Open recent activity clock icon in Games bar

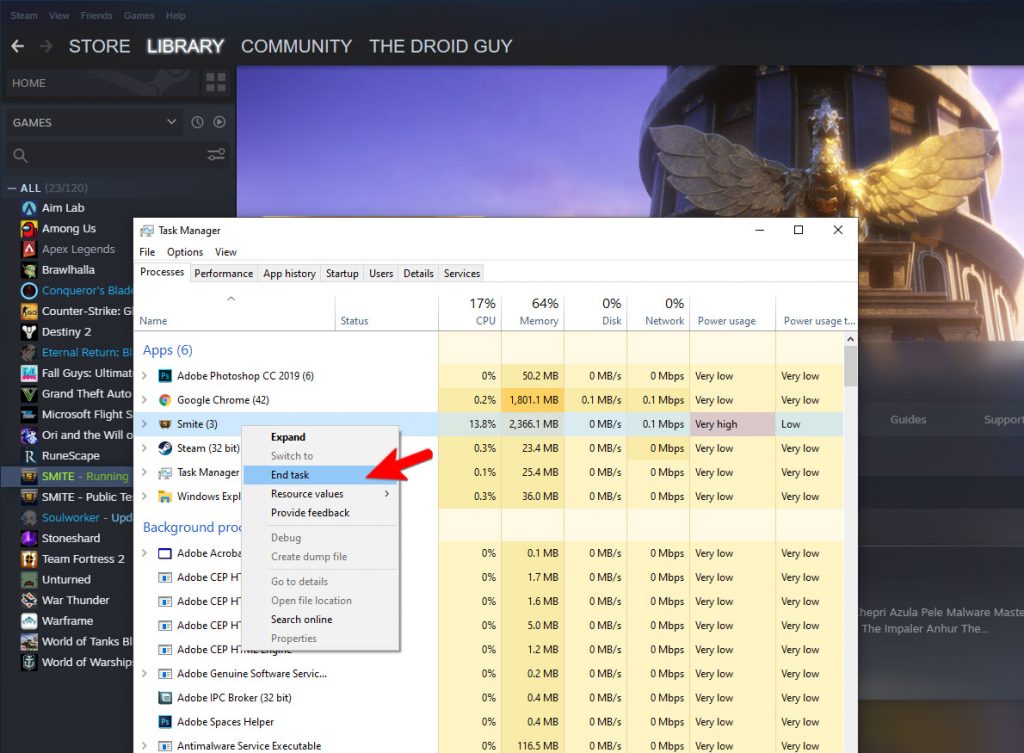pyautogui.click(x=197, y=122)
